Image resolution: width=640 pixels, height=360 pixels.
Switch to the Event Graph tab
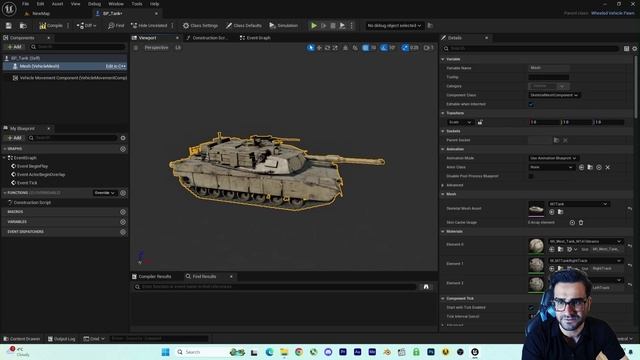click(256, 38)
